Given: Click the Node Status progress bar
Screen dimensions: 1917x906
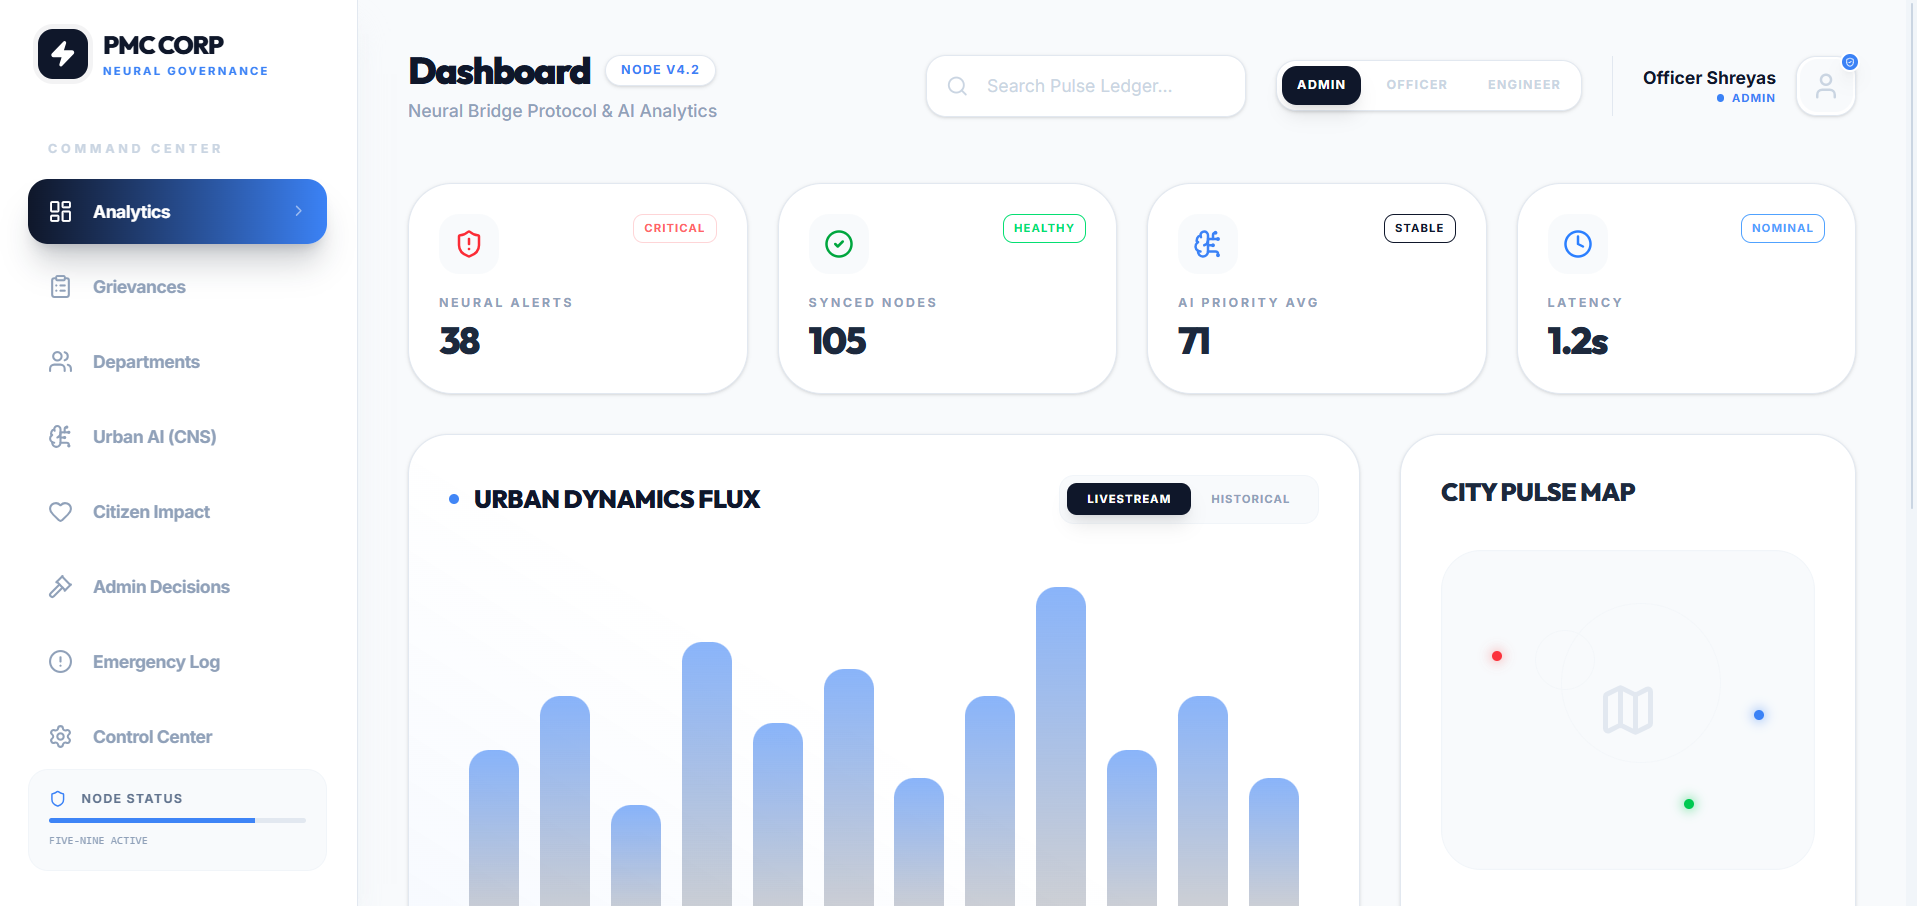Looking at the screenshot, I should pos(177,820).
